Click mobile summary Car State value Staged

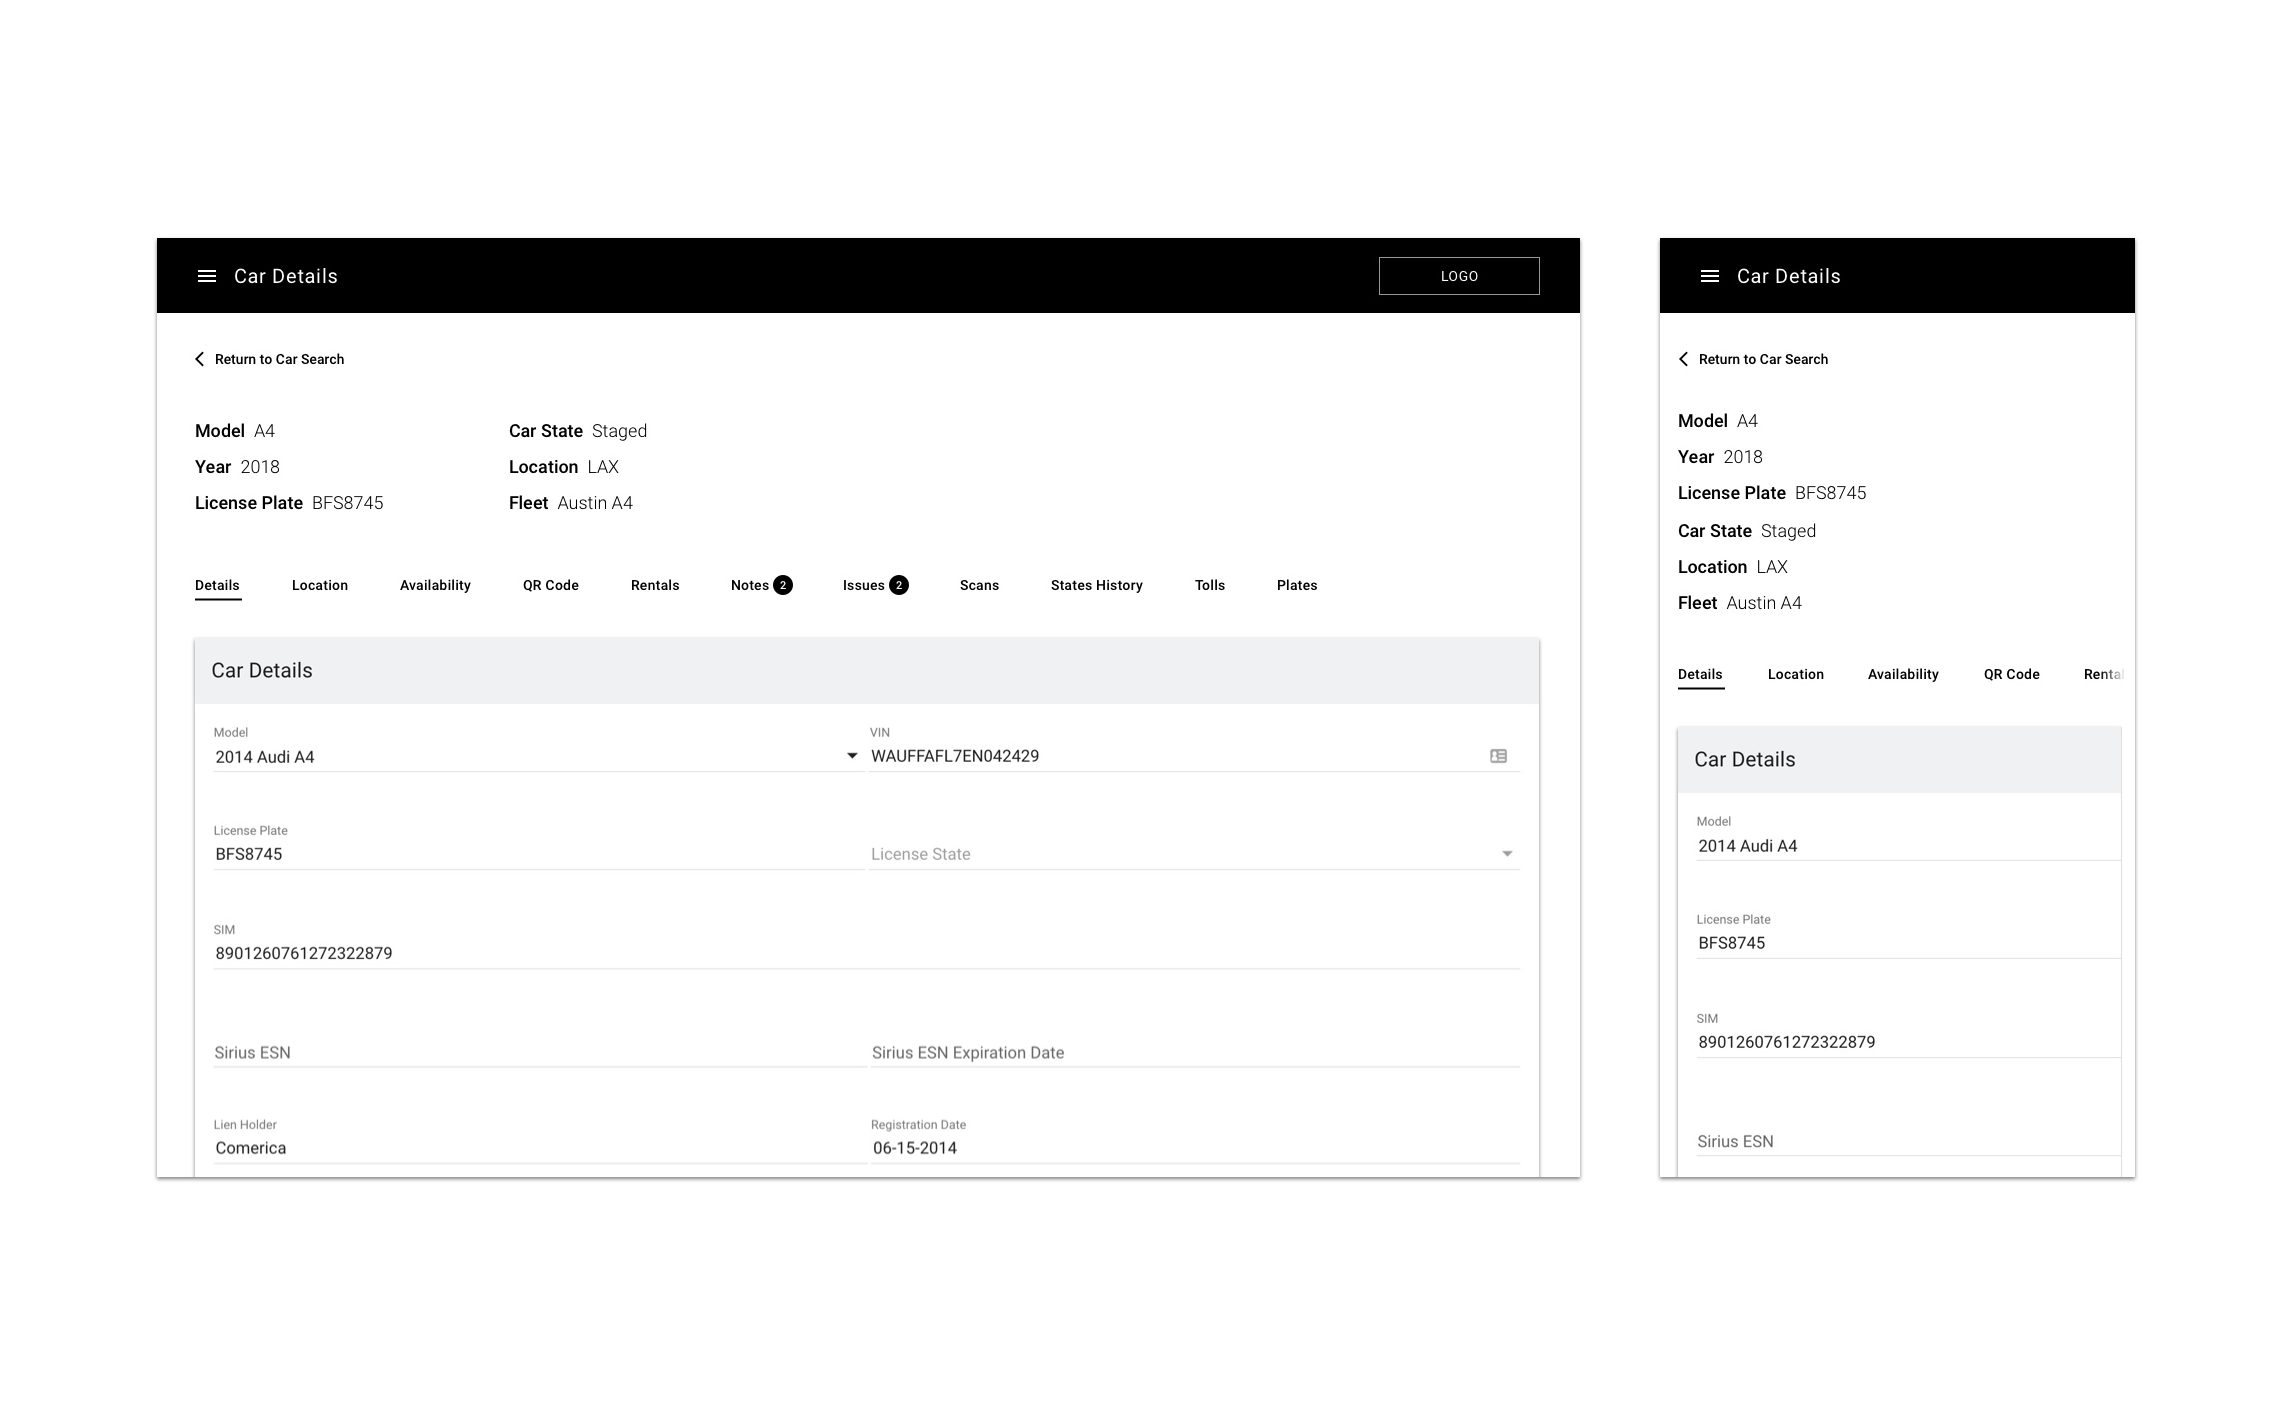coord(1788,531)
